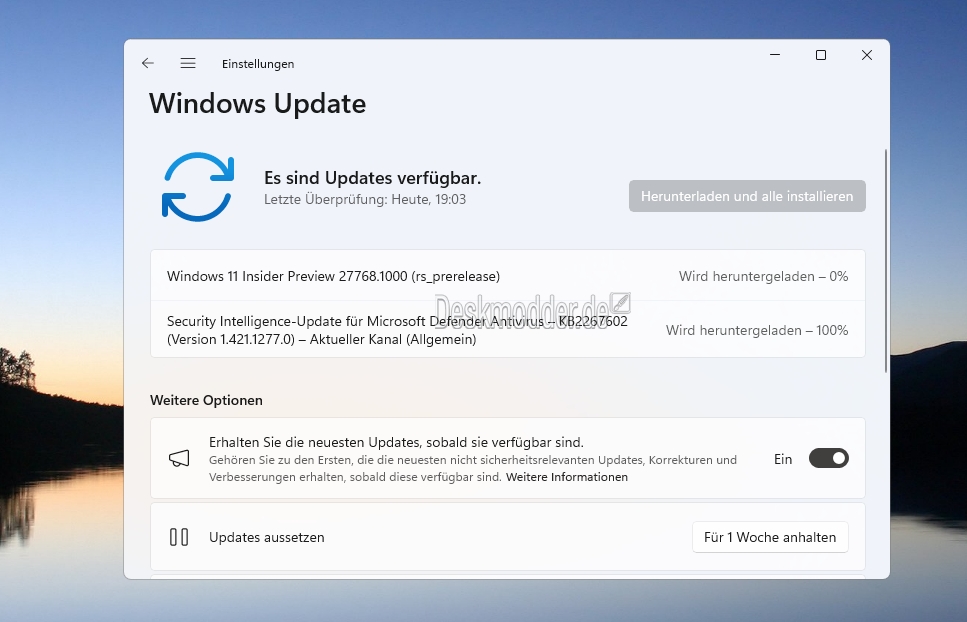967x622 pixels.
Task: Click the back arrow in Einstellungen
Action: point(148,63)
